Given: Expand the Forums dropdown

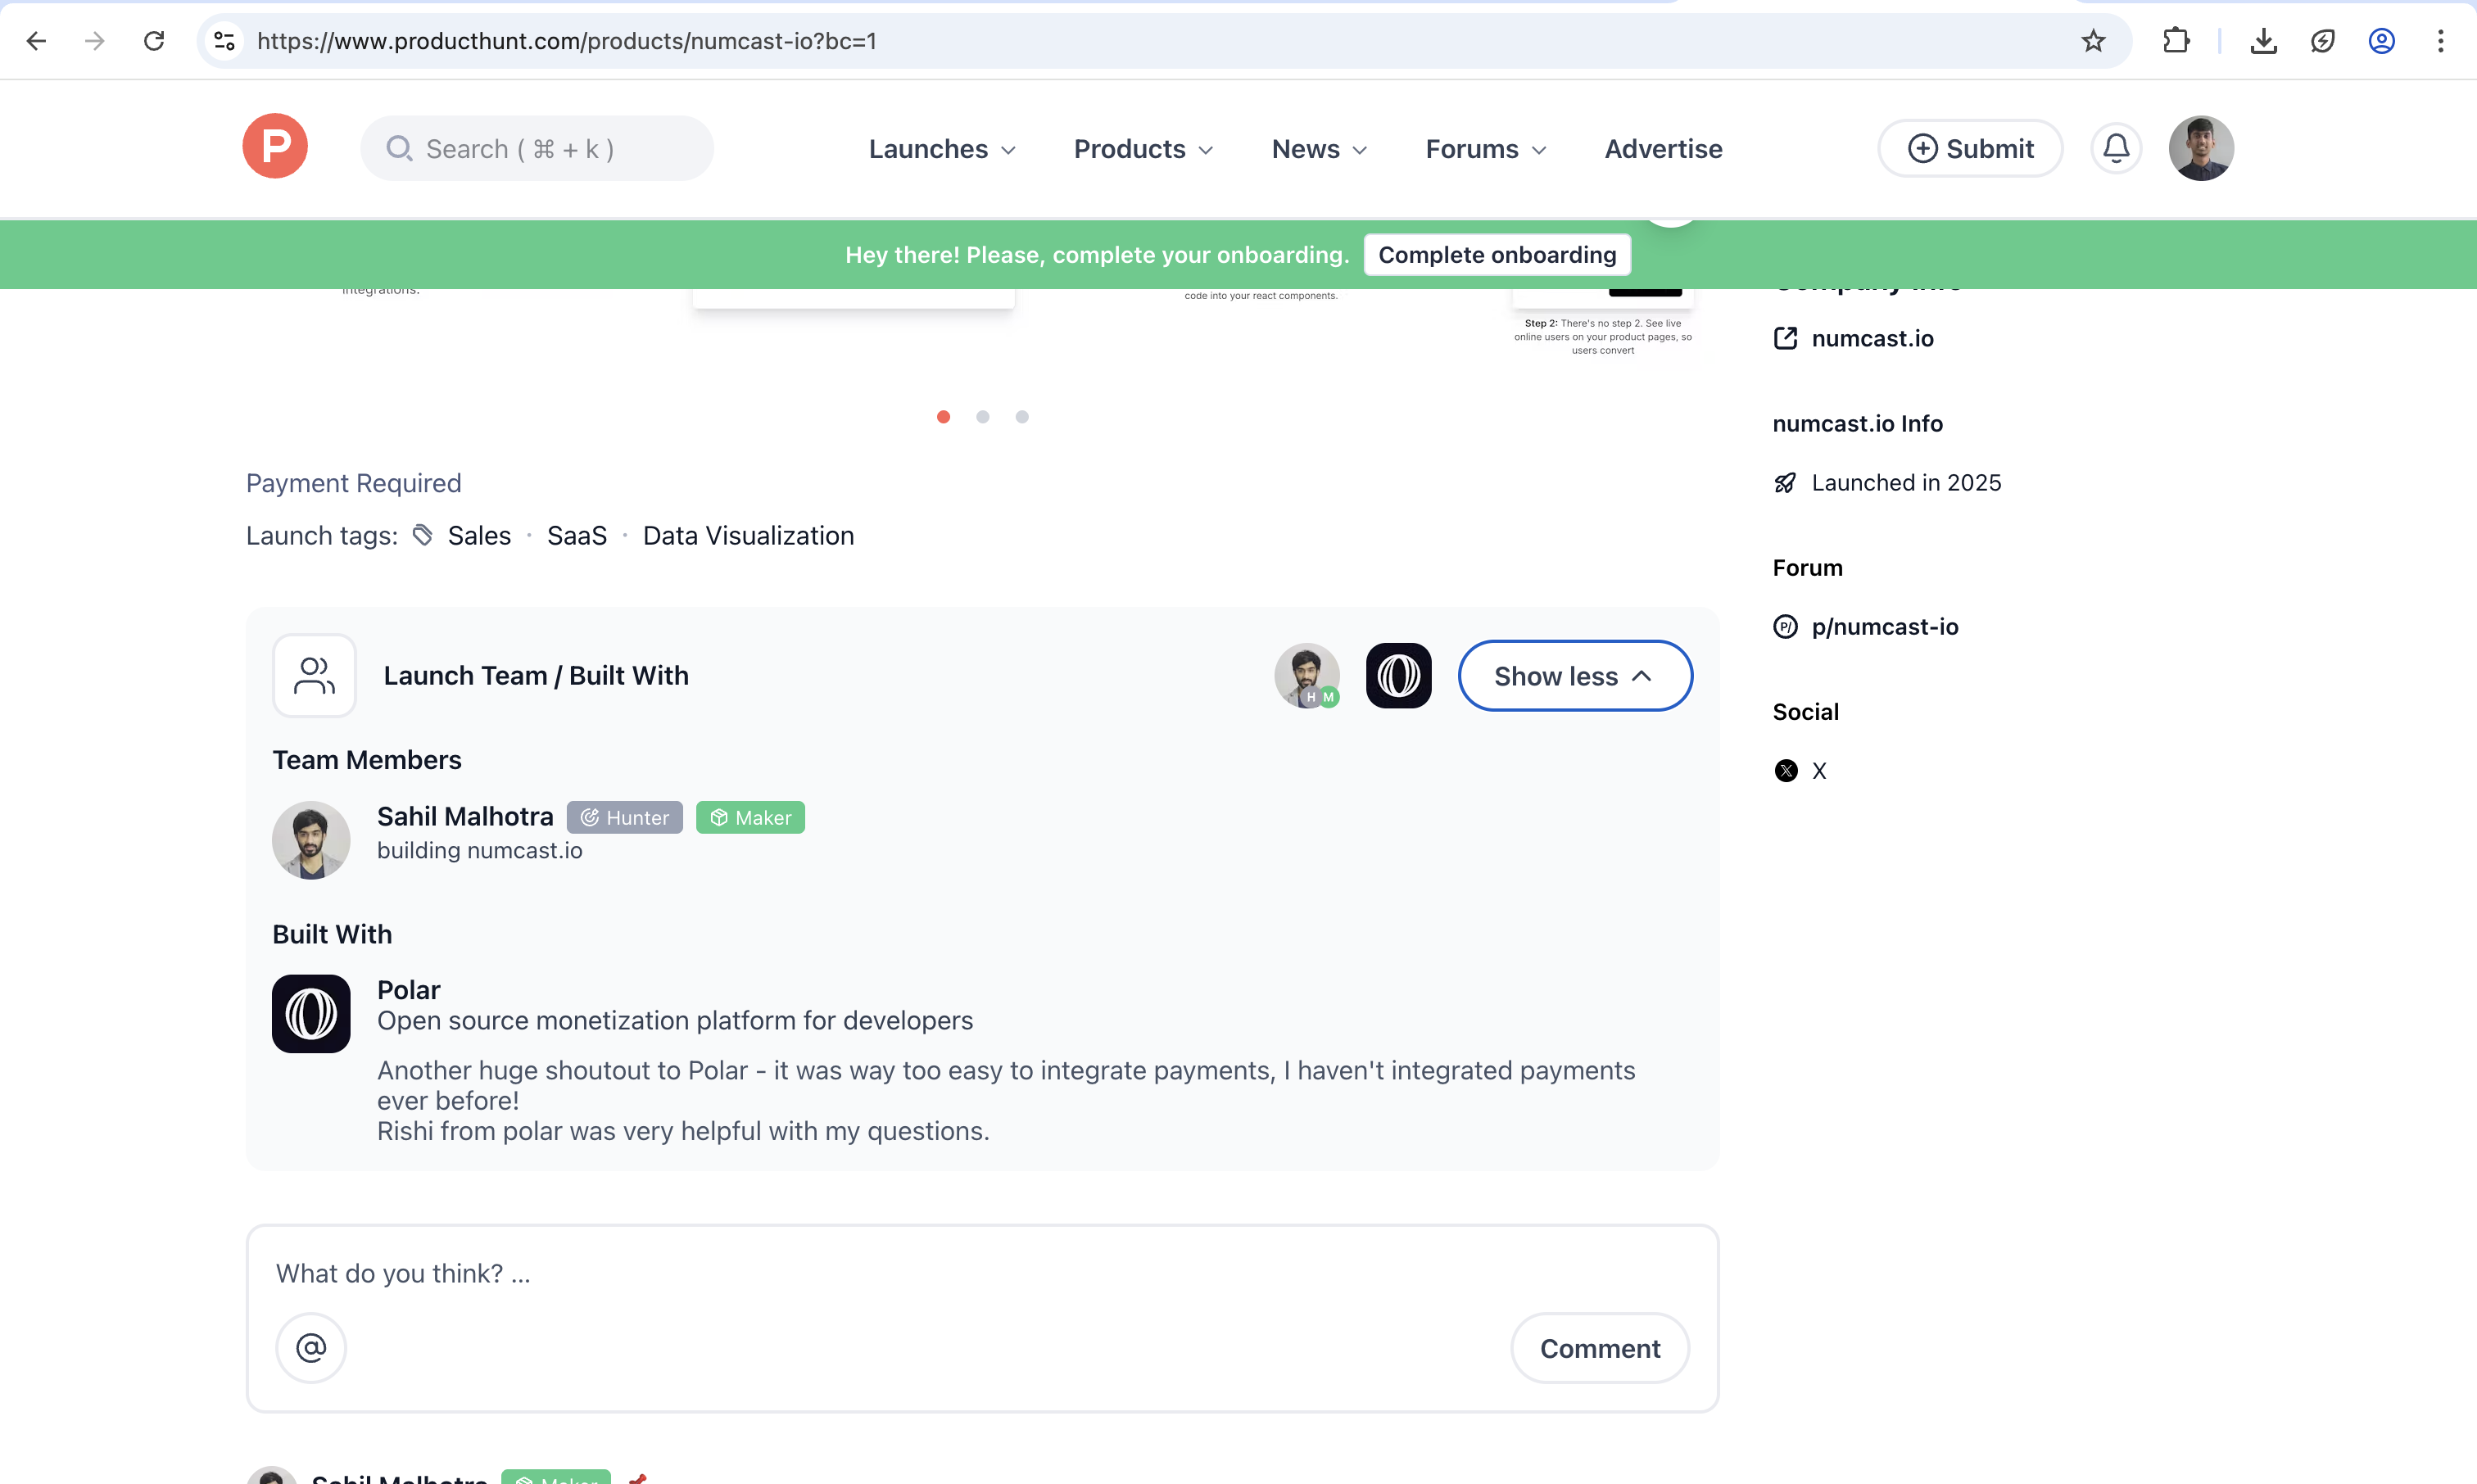Looking at the screenshot, I should [x=1484, y=148].
